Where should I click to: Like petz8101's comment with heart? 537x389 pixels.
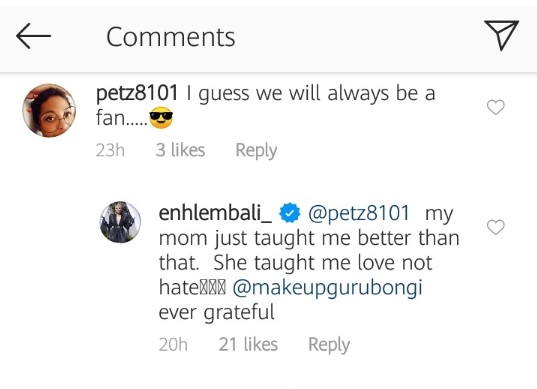(496, 107)
